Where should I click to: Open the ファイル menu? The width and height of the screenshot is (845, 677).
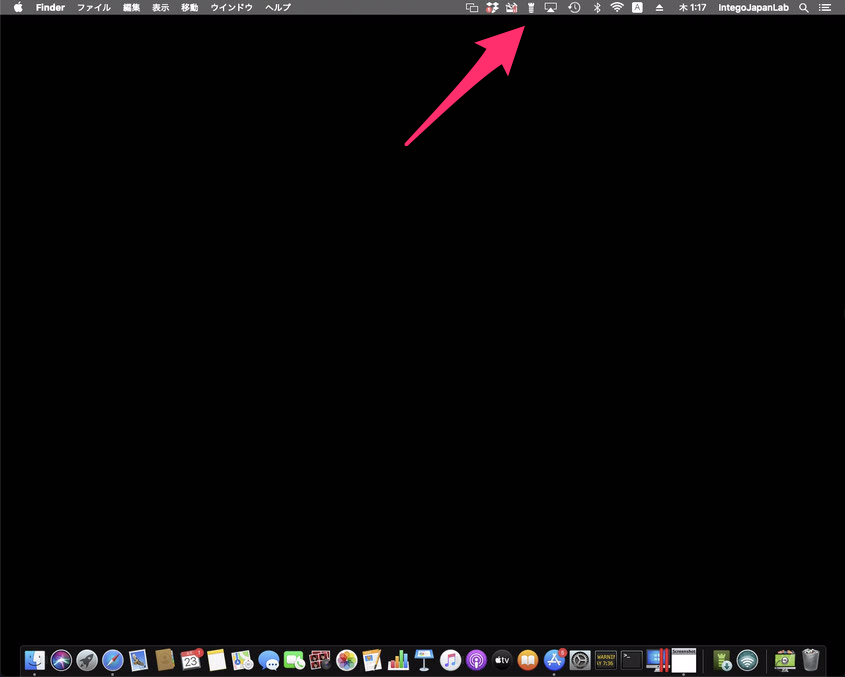[x=94, y=8]
